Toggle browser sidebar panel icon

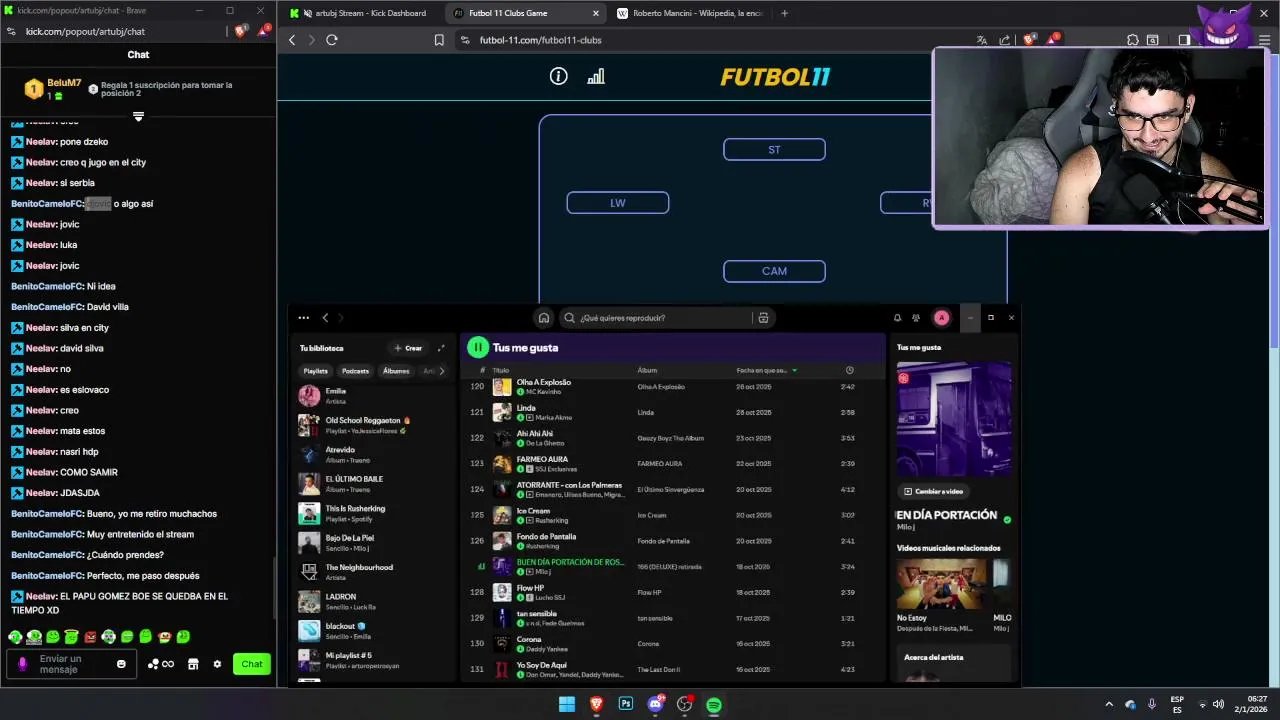tap(1184, 40)
